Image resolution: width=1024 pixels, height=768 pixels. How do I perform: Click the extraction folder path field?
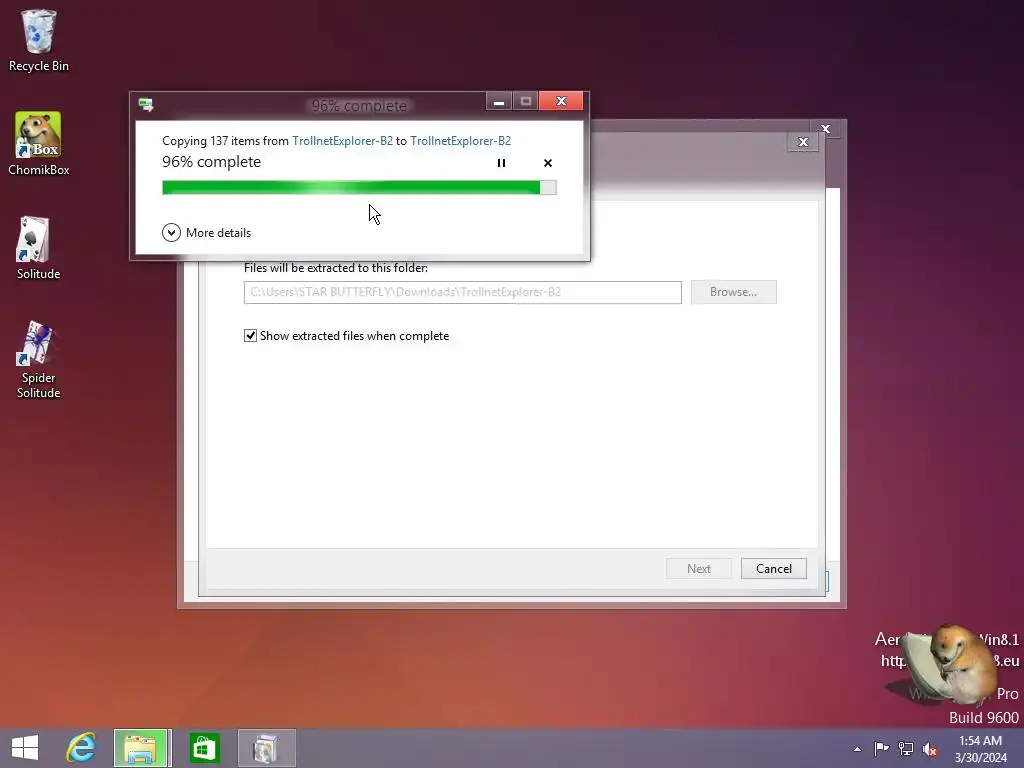click(x=462, y=292)
